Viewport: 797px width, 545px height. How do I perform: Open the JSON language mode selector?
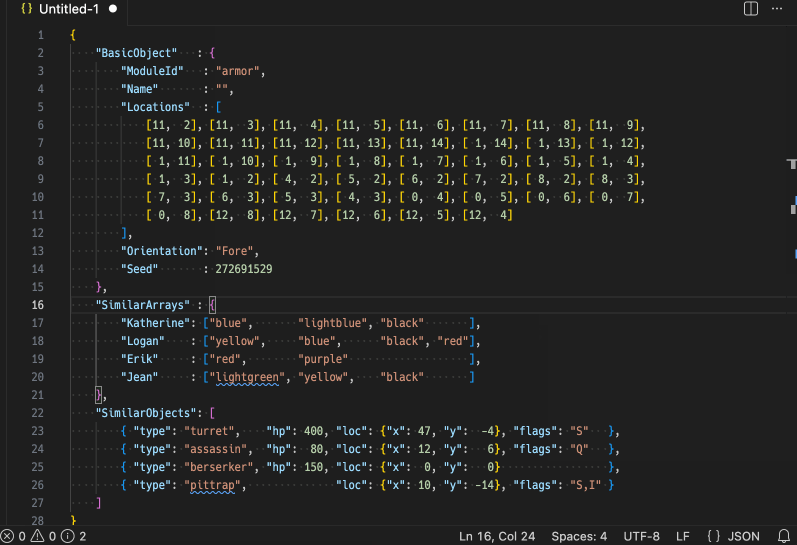coord(733,536)
